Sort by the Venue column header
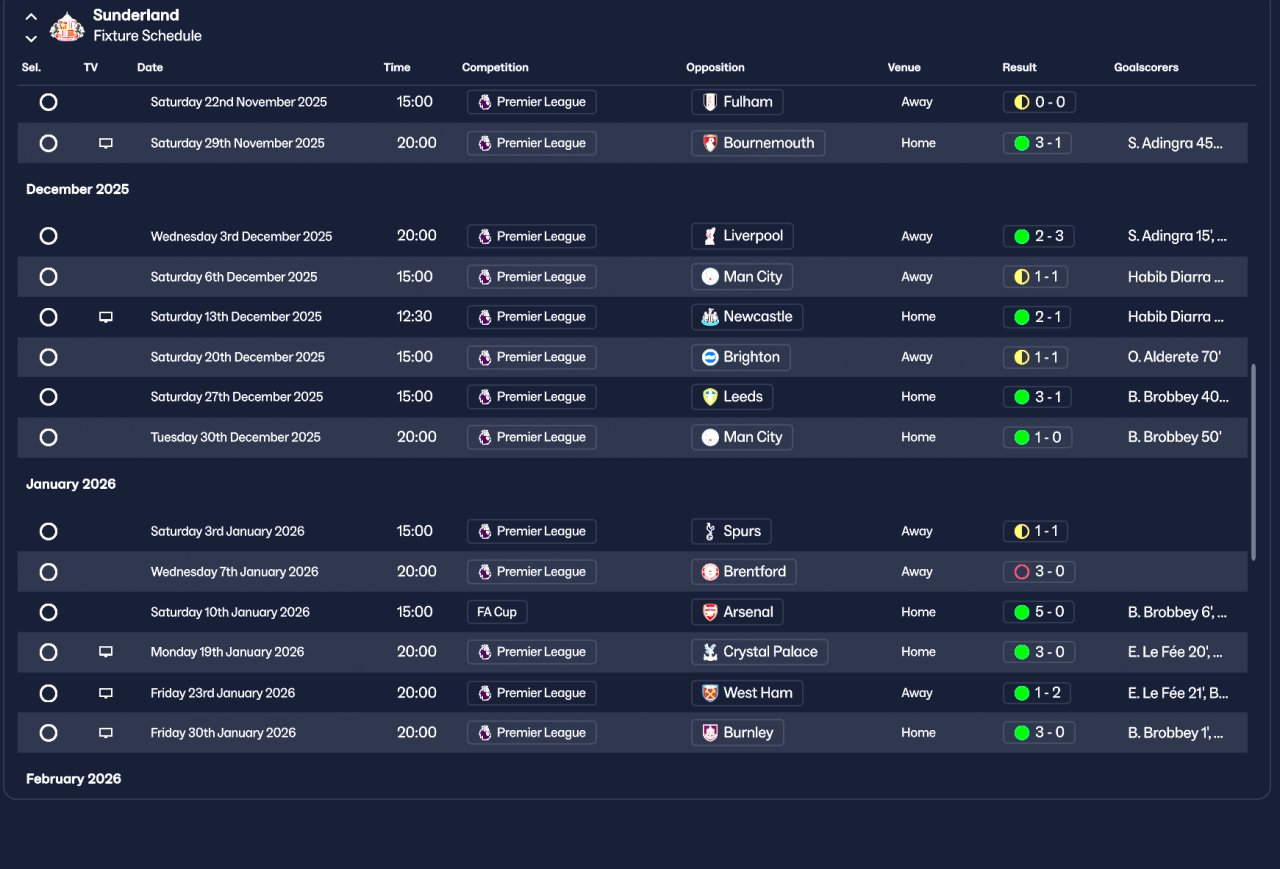Screen dimensions: 1280x869 coord(904,68)
